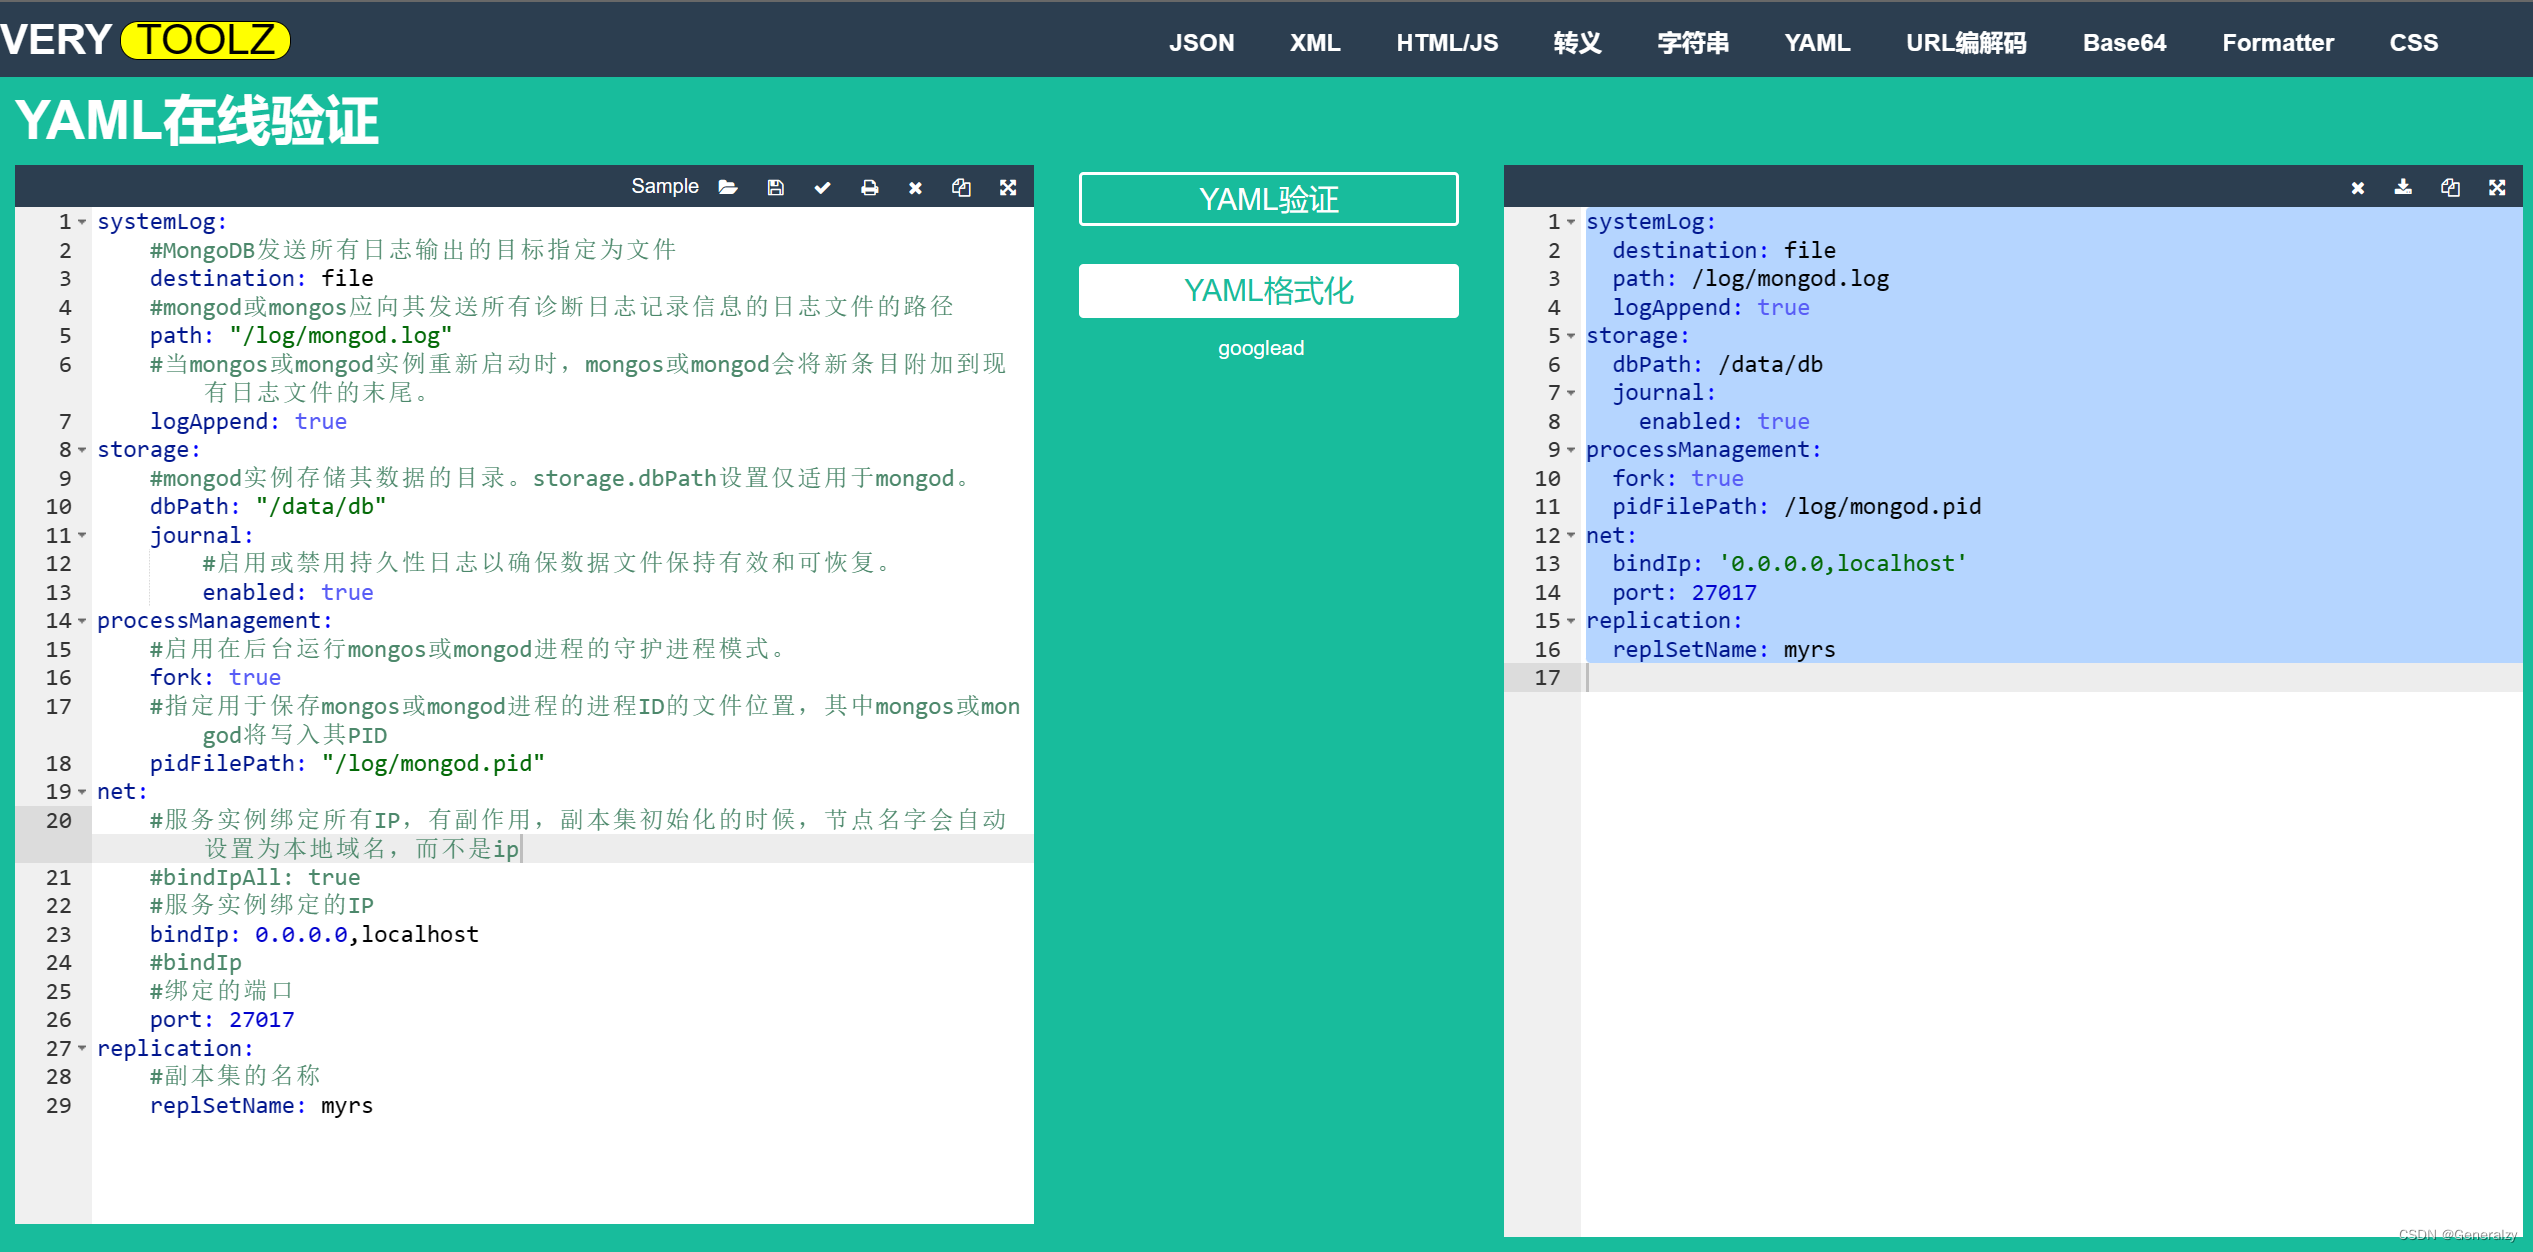Open the HTML/JS menu

click(x=1447, y=43)
